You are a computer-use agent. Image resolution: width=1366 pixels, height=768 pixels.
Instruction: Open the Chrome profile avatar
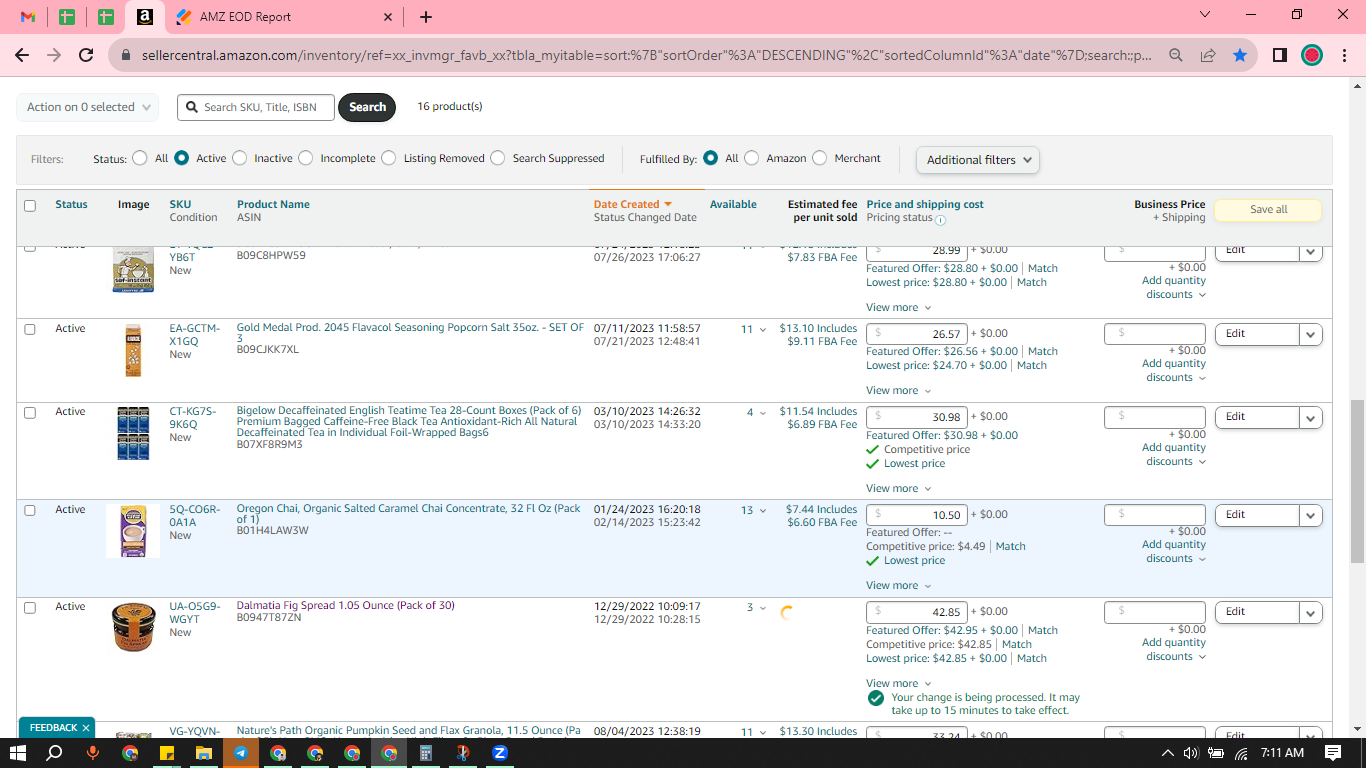[x=1312, y=56]
